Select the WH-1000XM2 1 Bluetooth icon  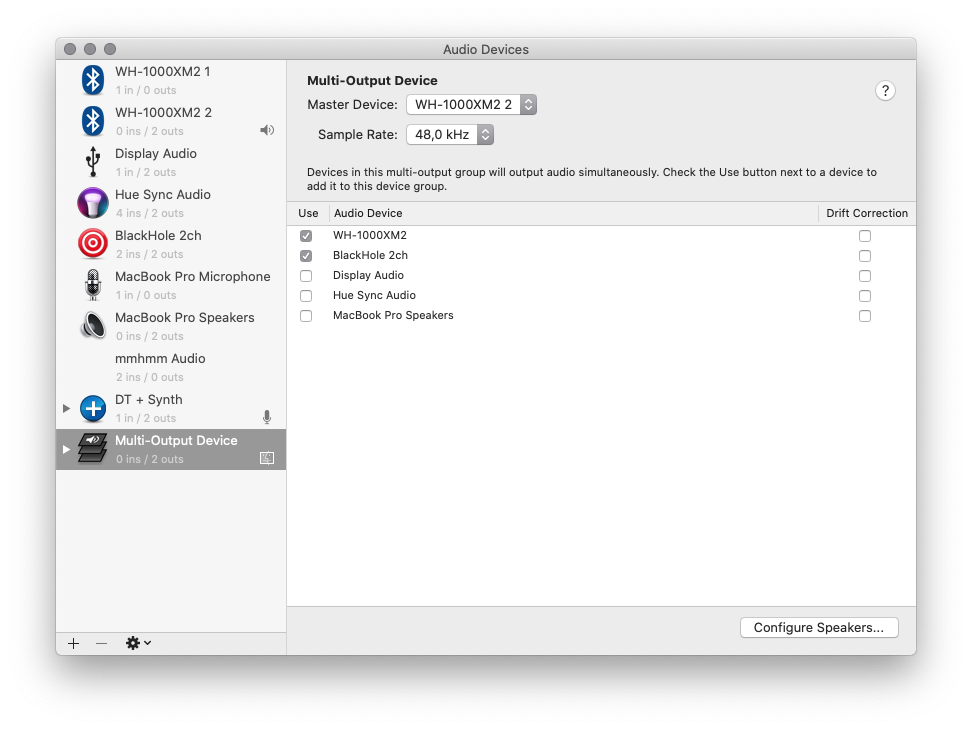click(x=93, y=80)
